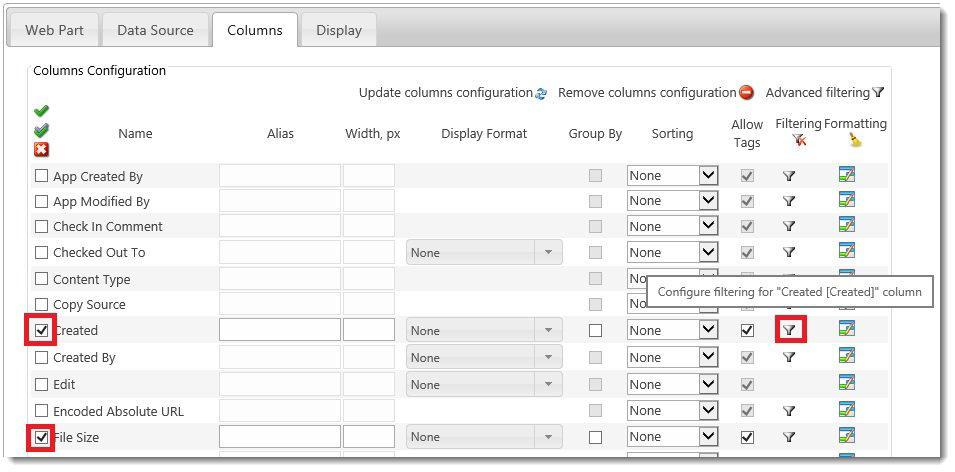The image size is (955, 472).
Task: Click filter icon for Created By row
Action: [x=789, y=358]
